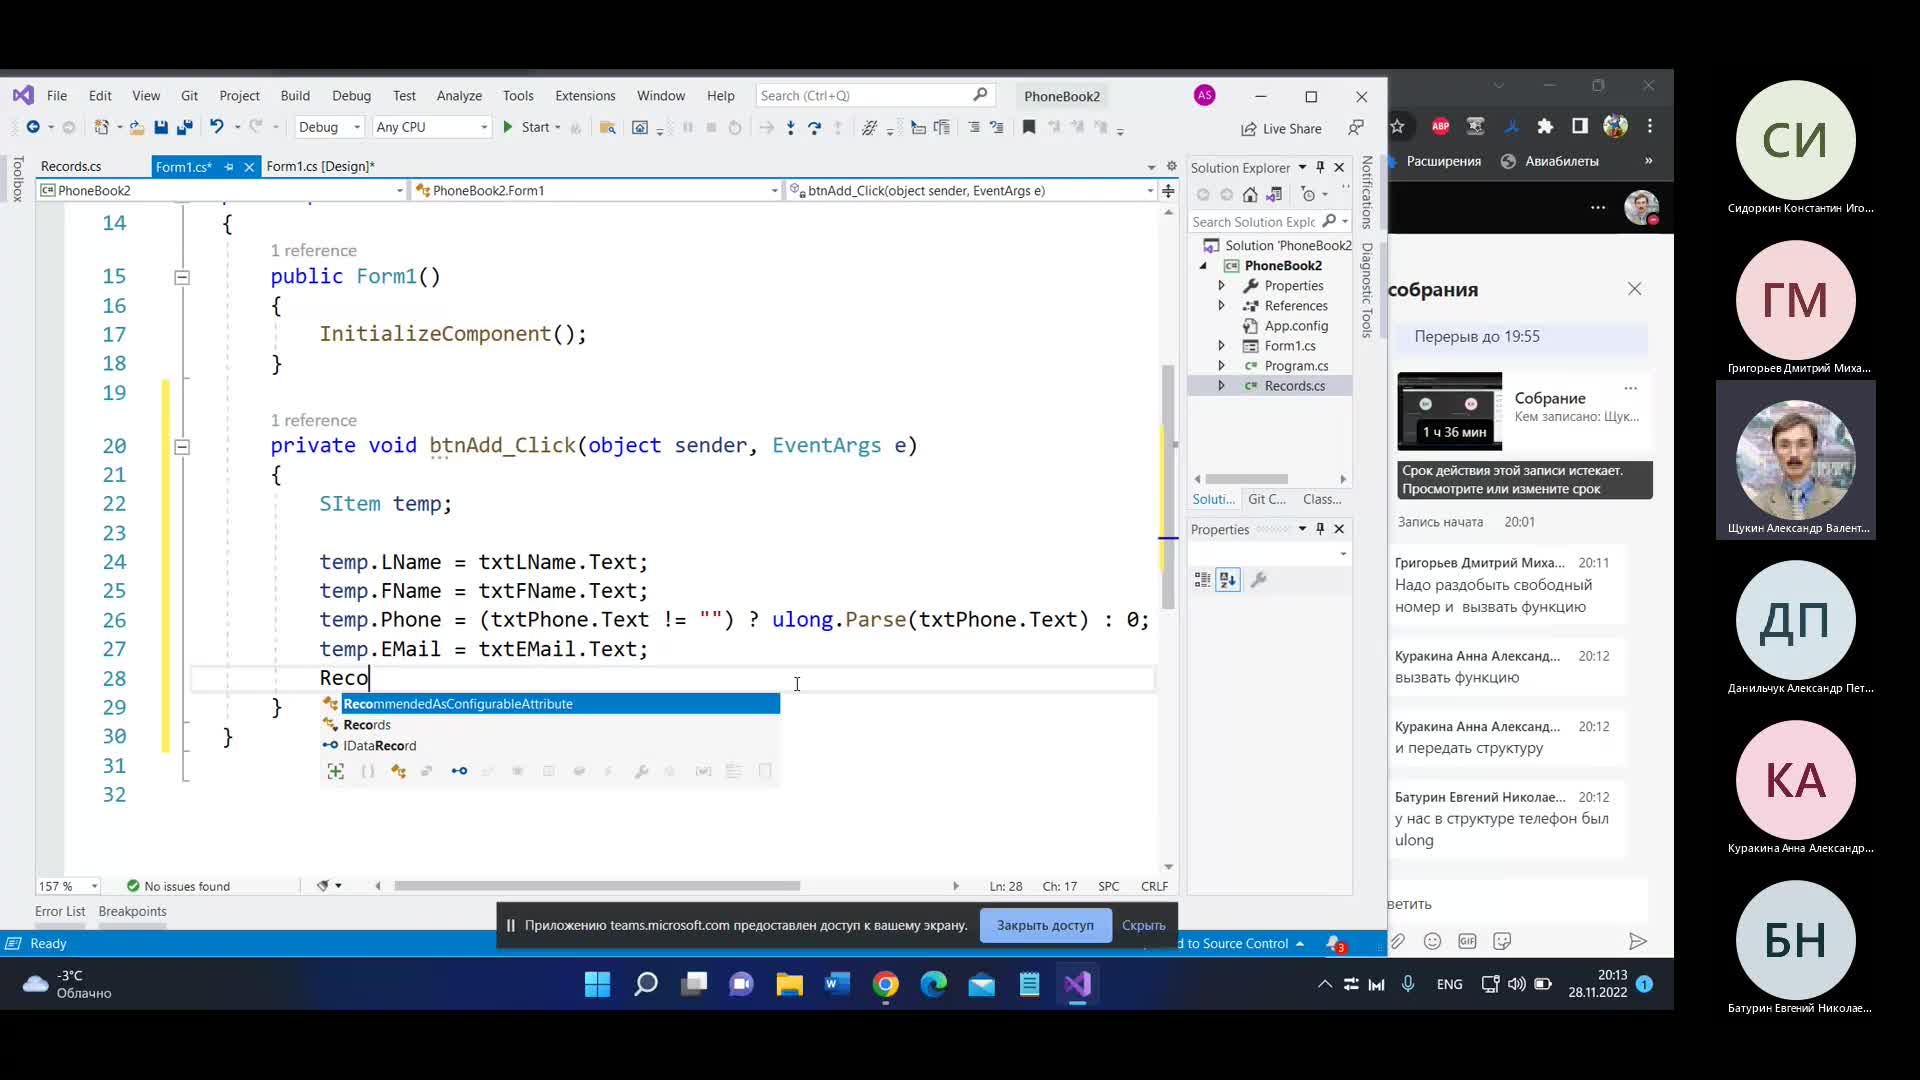Close the Form1.cs* tab
1920x1080 pixels.
click(x=249, y=167)
